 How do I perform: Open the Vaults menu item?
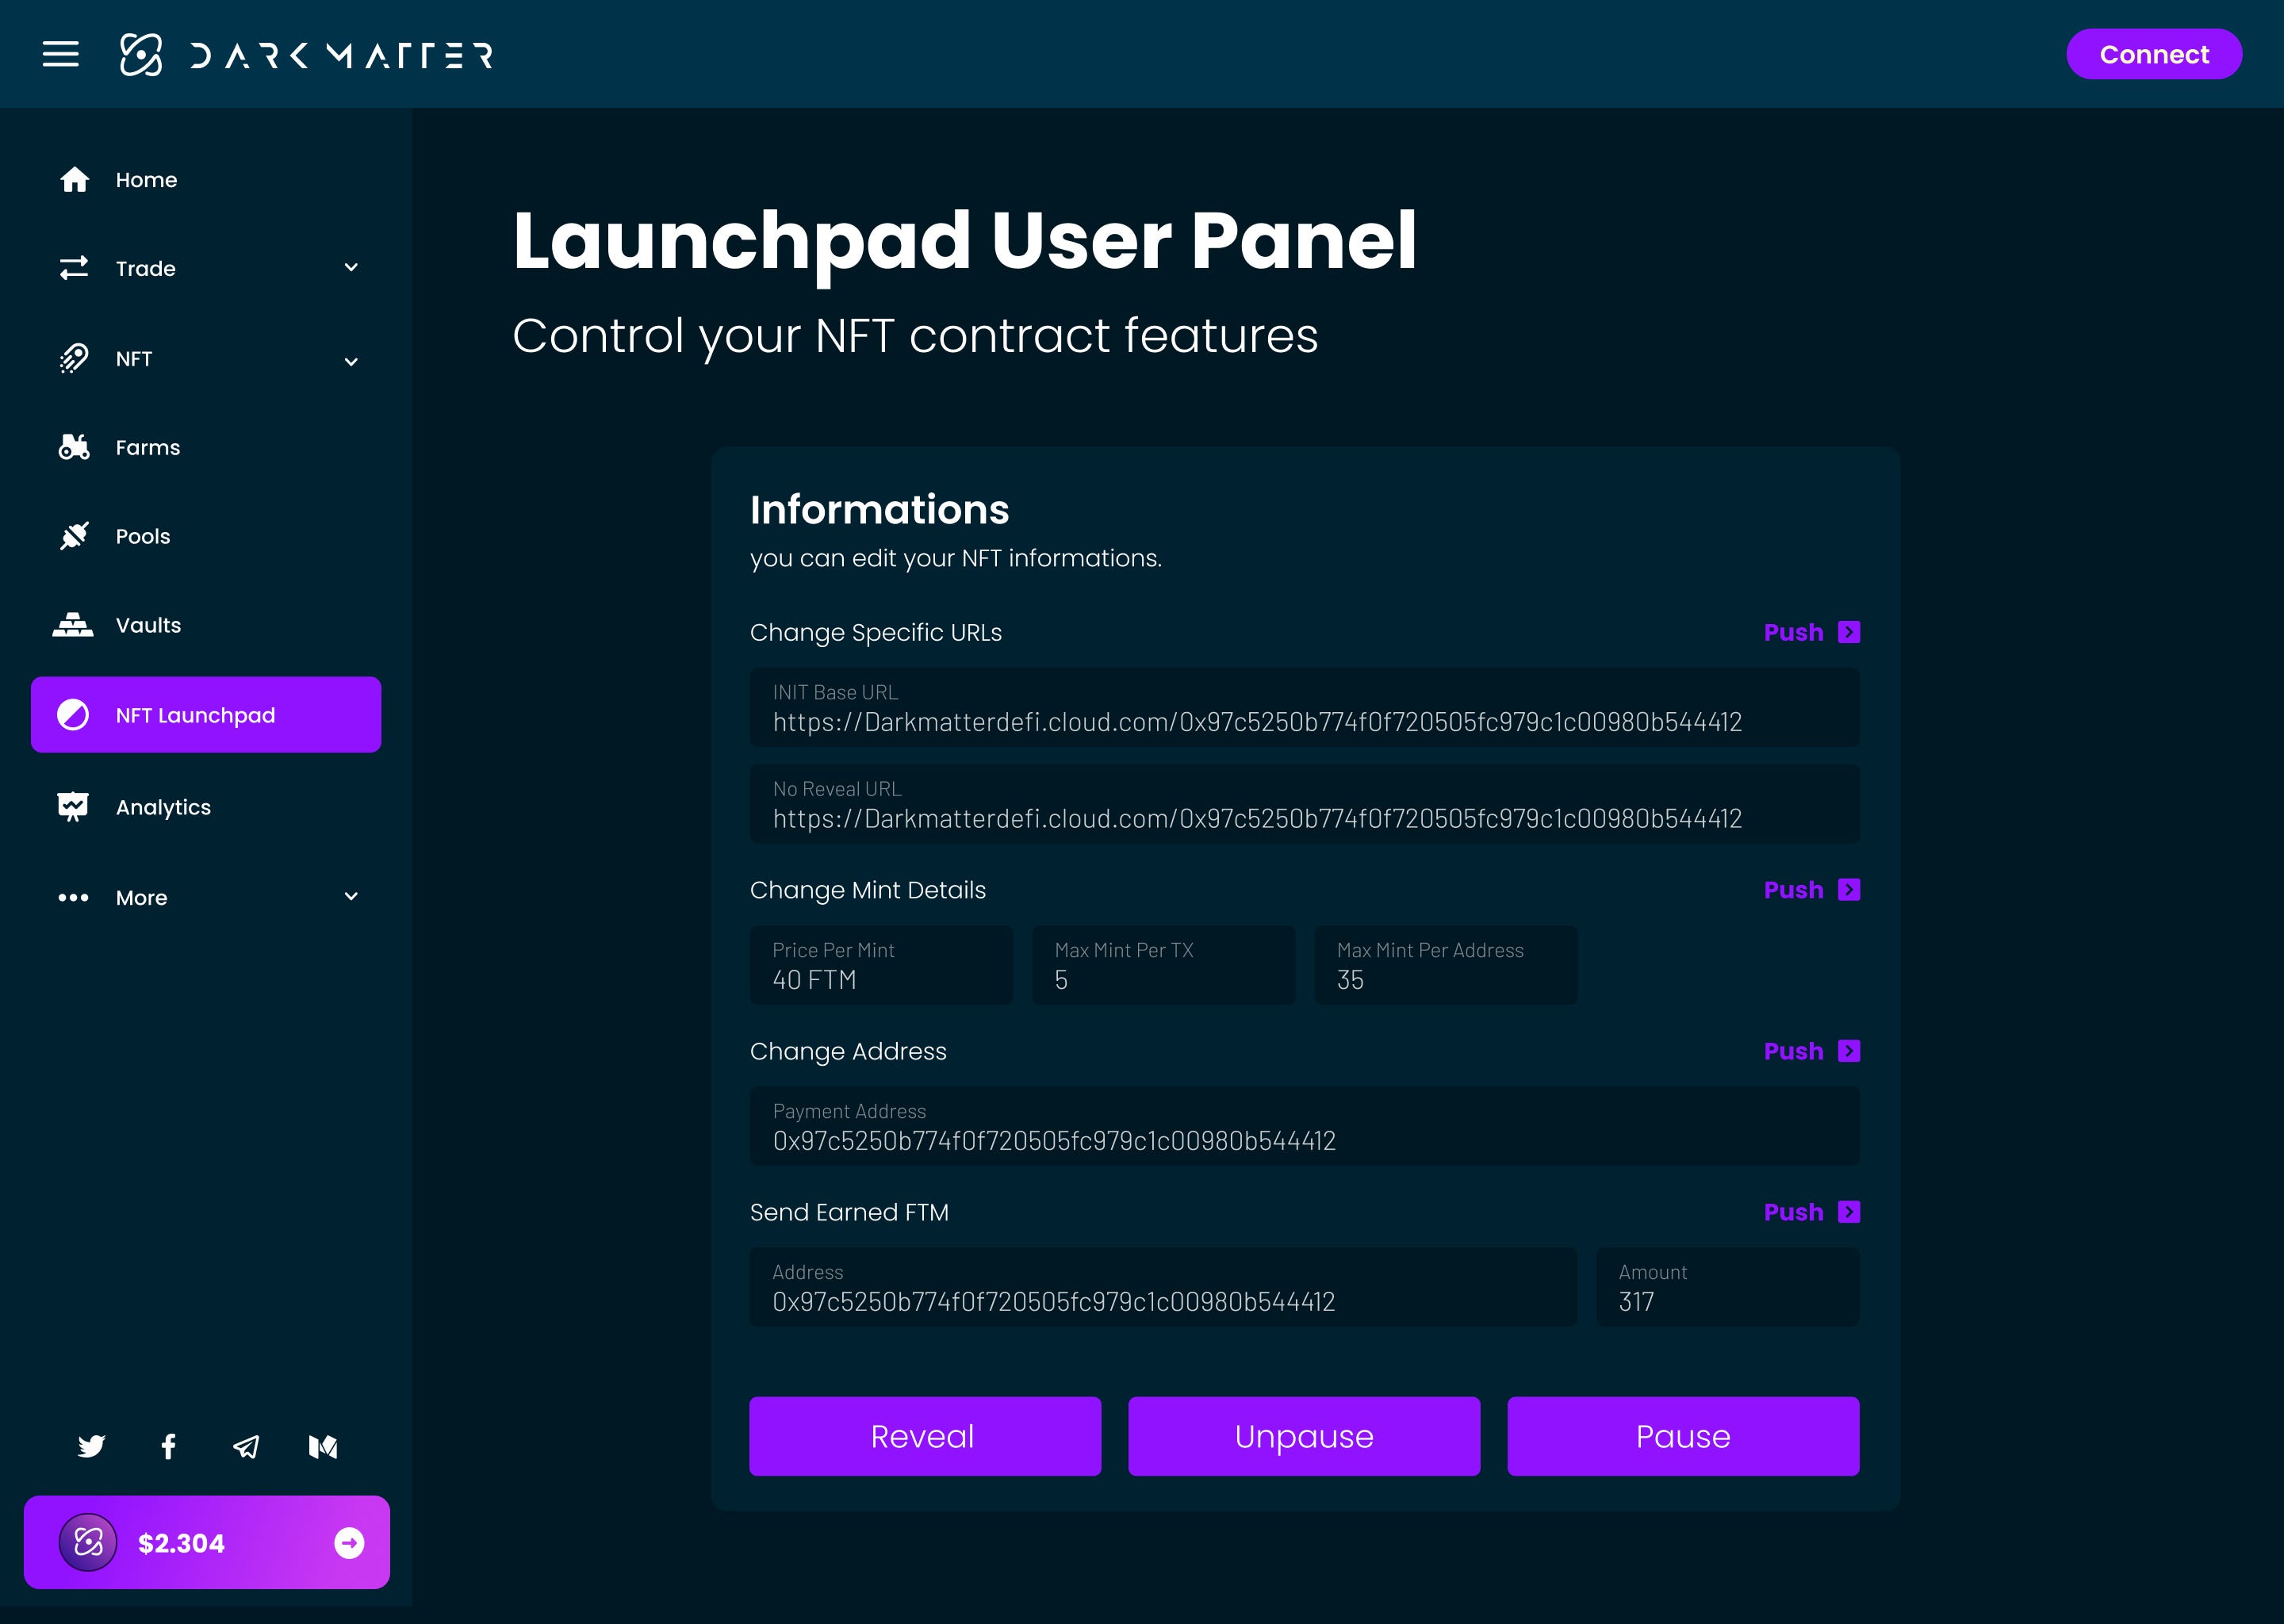coord(148,625)
